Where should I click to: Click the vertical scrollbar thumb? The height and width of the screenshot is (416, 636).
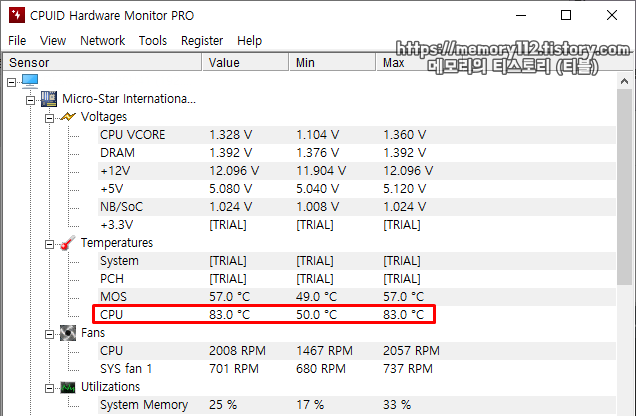[x=624, y=187]
